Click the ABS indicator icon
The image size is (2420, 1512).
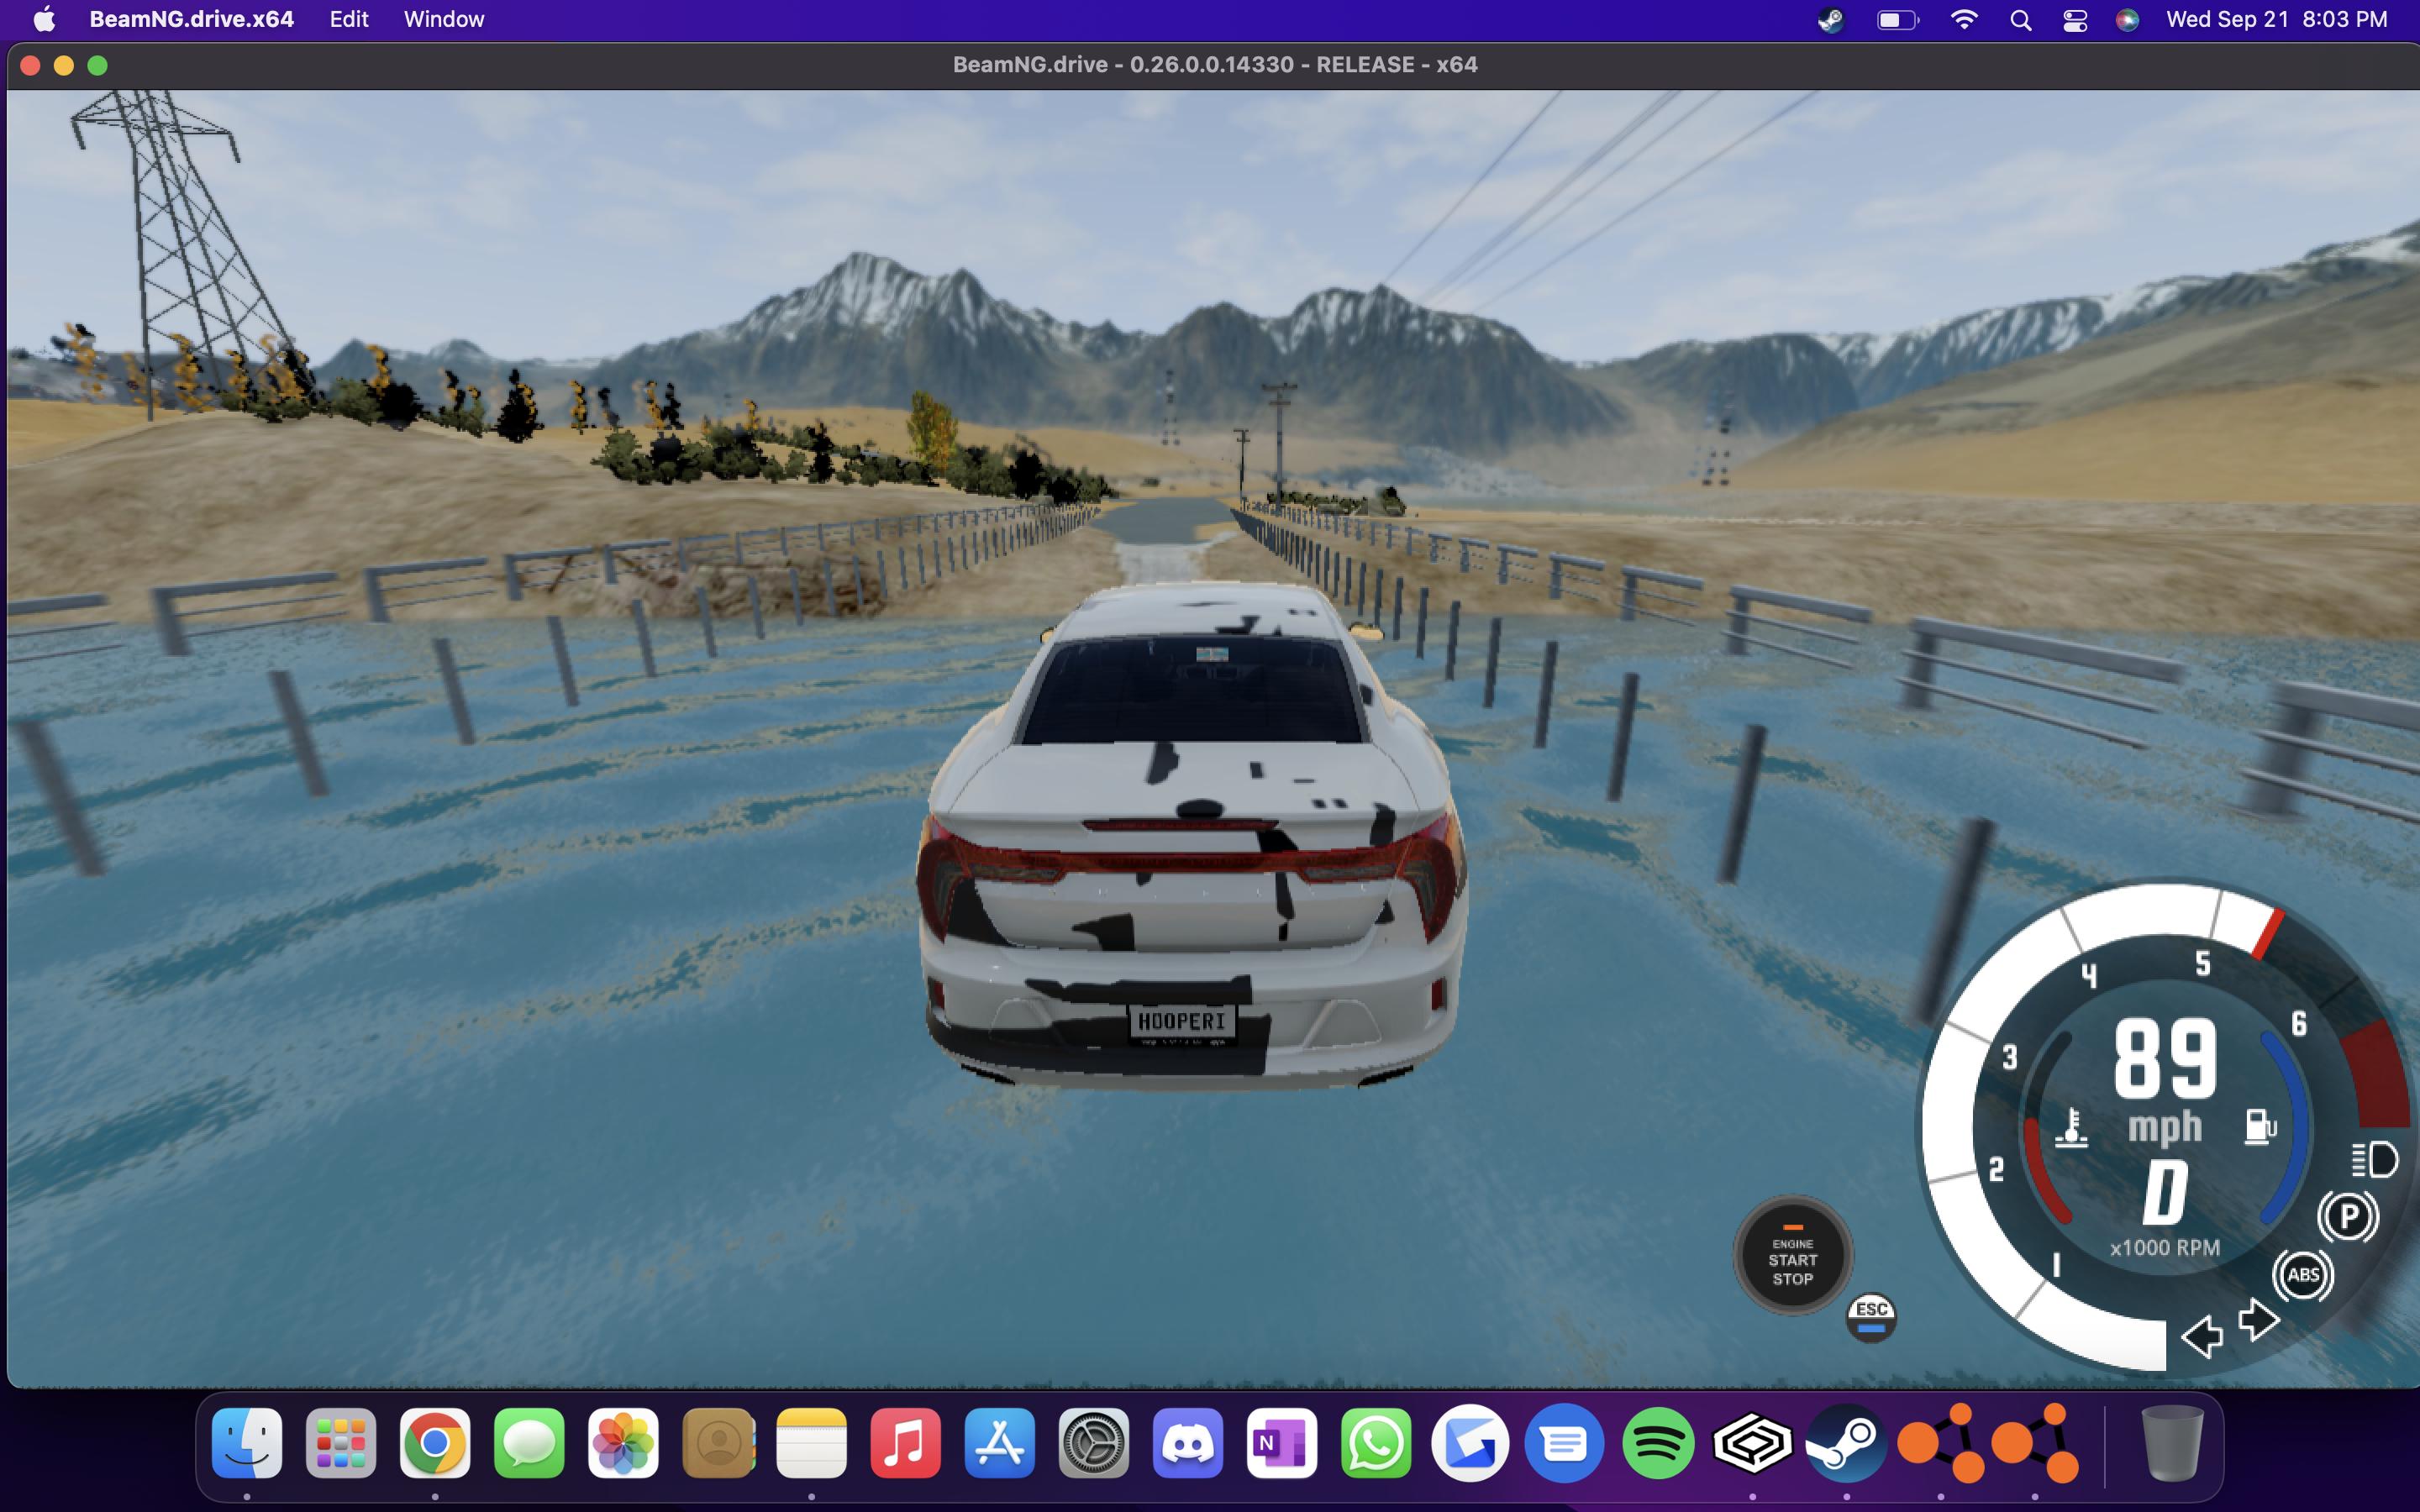click(2303, 1275)
